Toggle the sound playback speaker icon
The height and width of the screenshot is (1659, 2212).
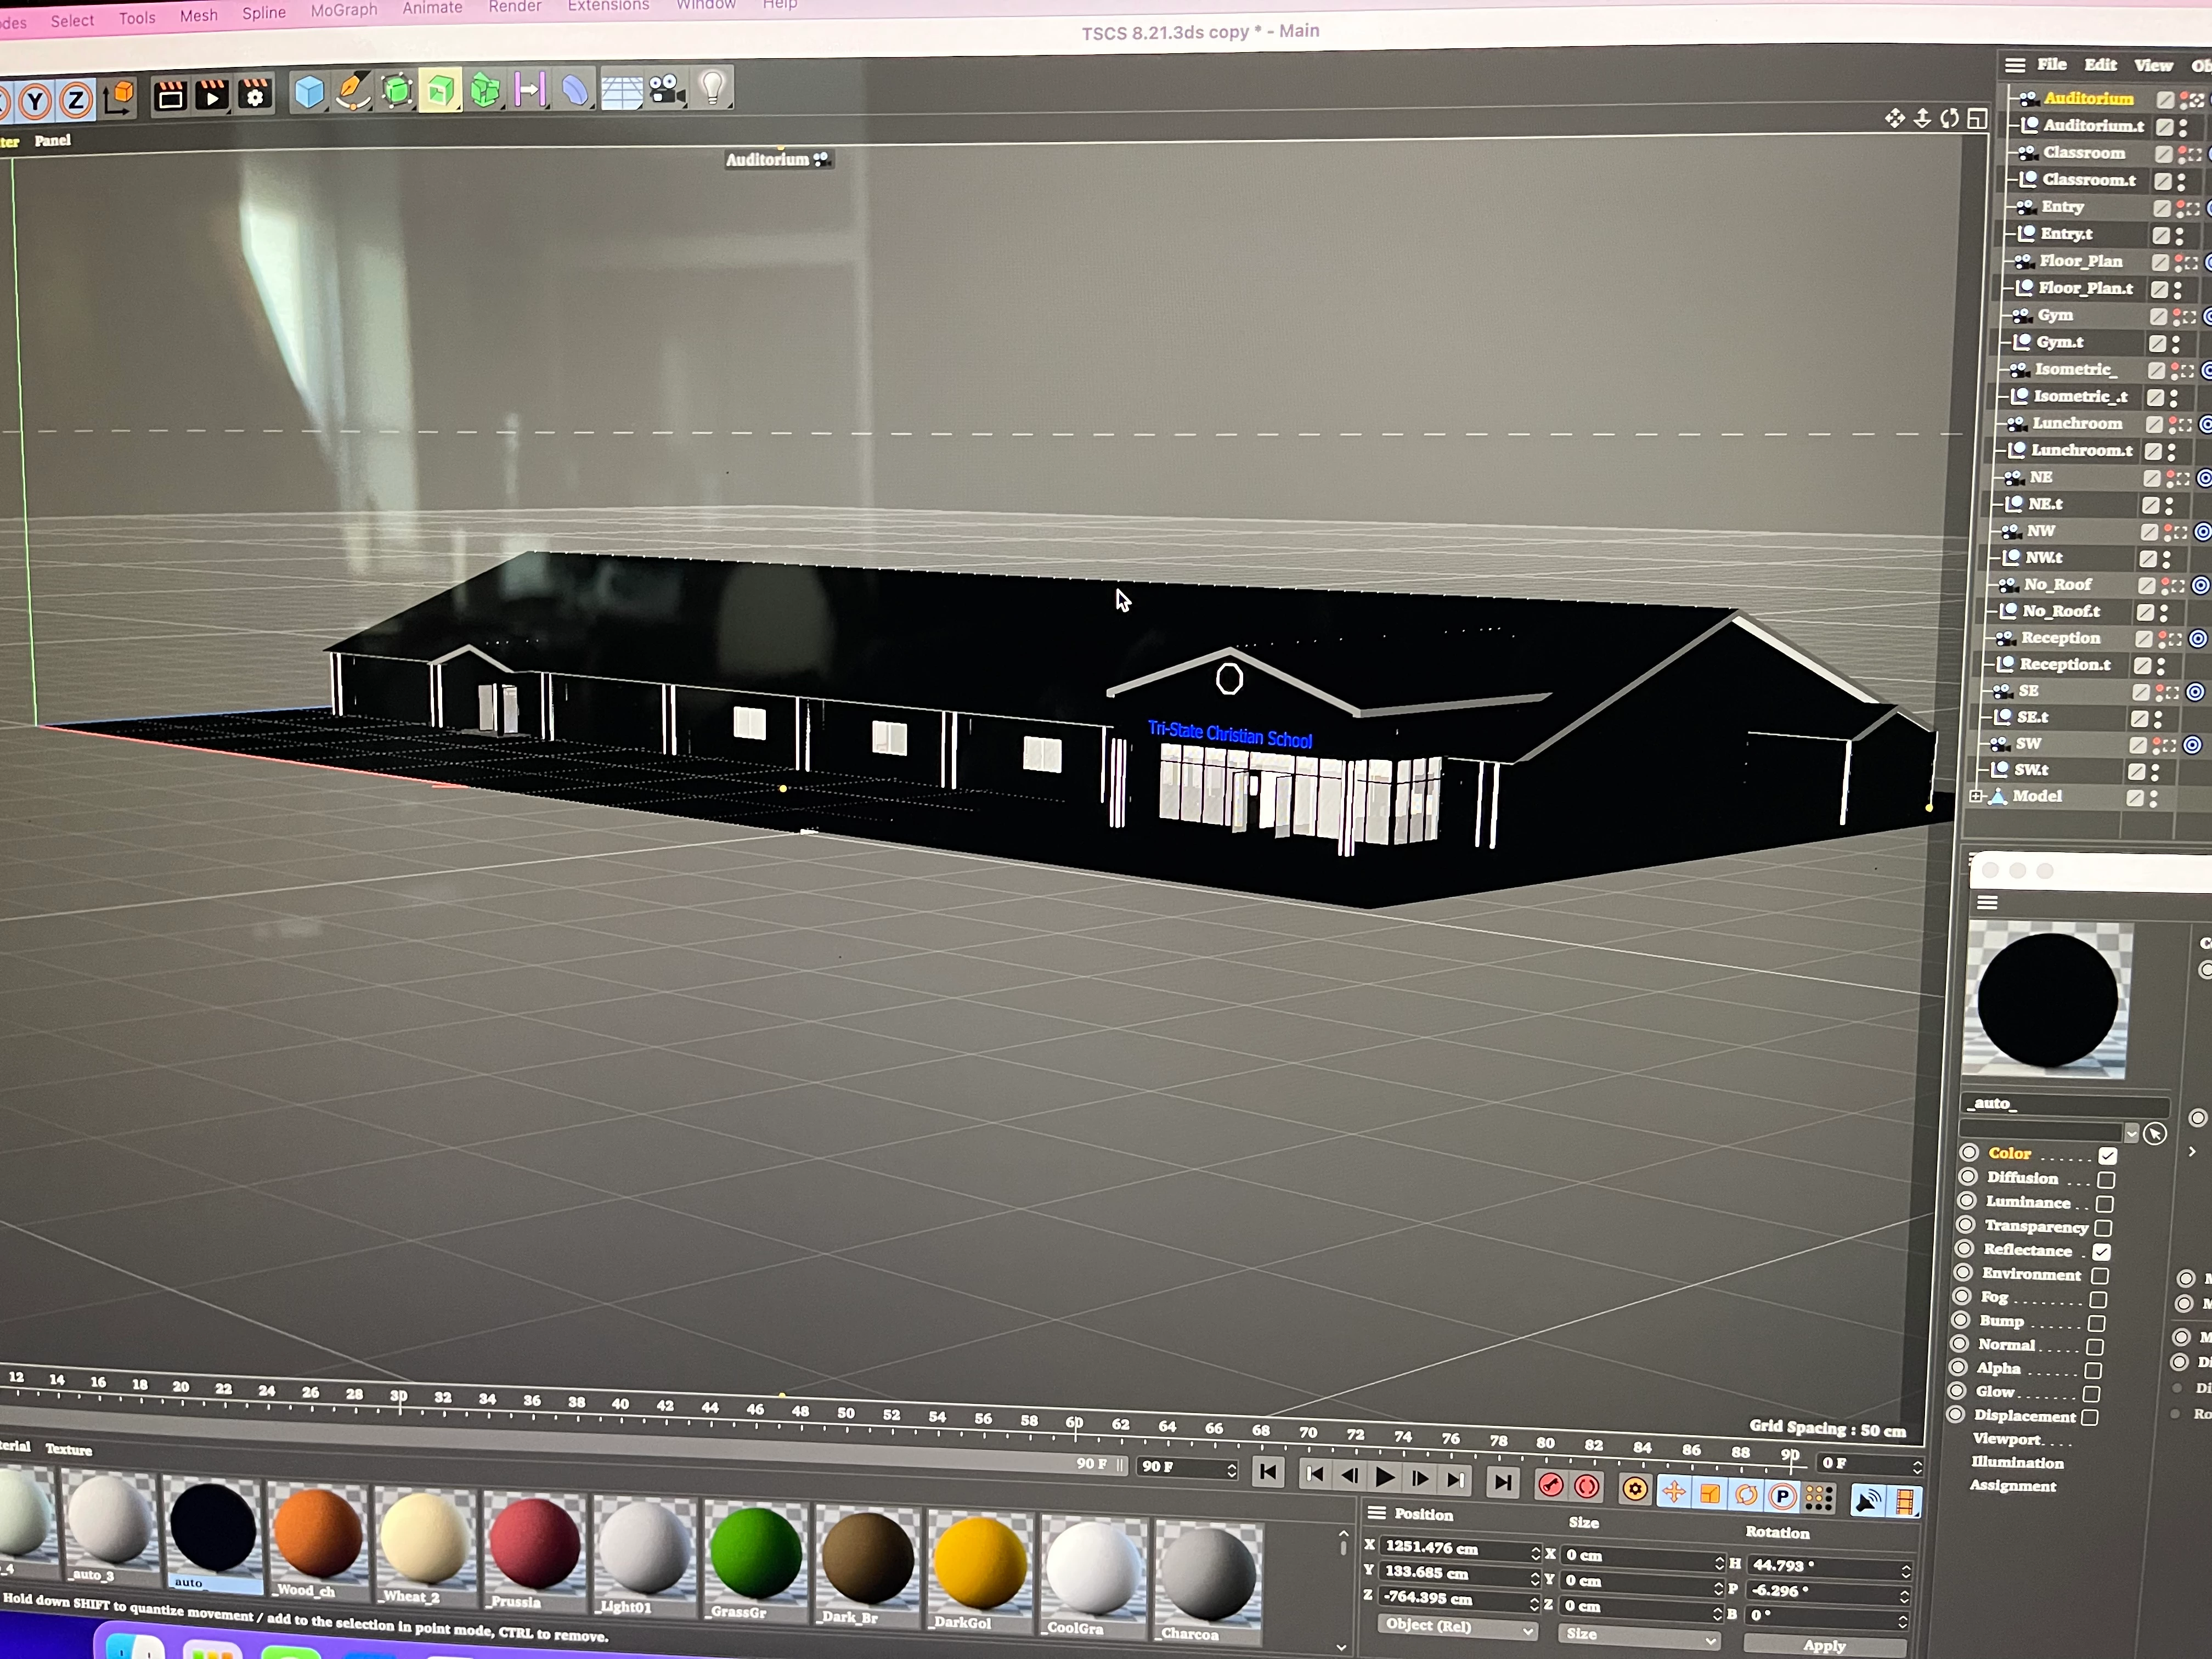pos(1867,1500)
